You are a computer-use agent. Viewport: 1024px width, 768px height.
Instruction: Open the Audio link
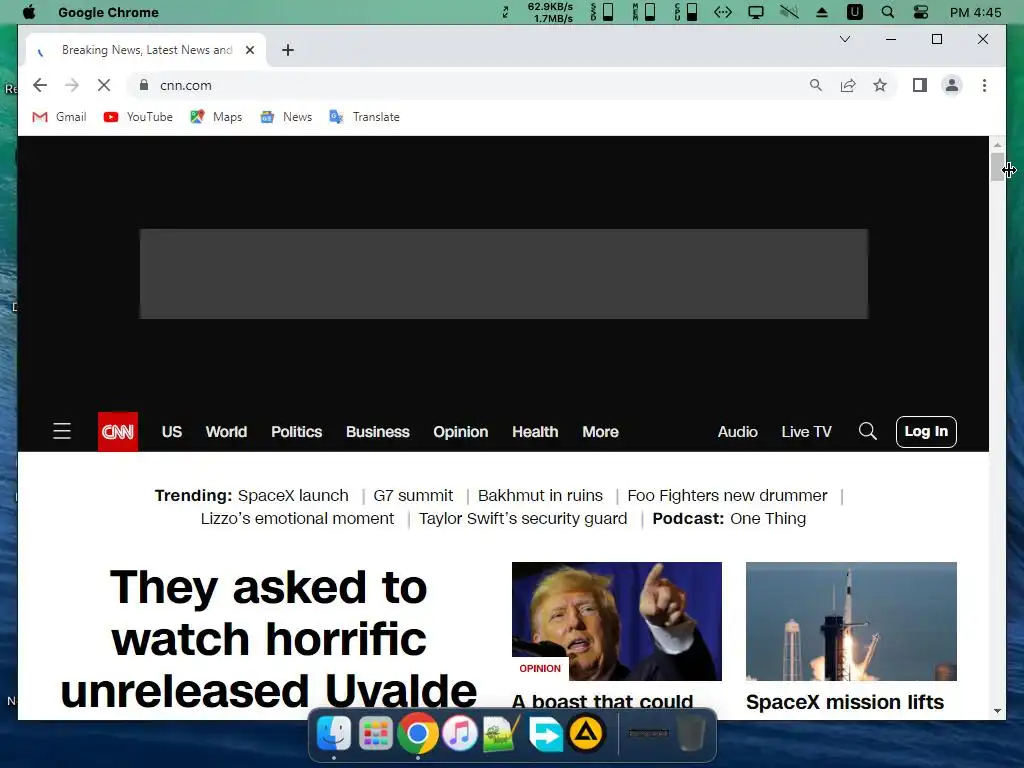click(x=737, y=432)
